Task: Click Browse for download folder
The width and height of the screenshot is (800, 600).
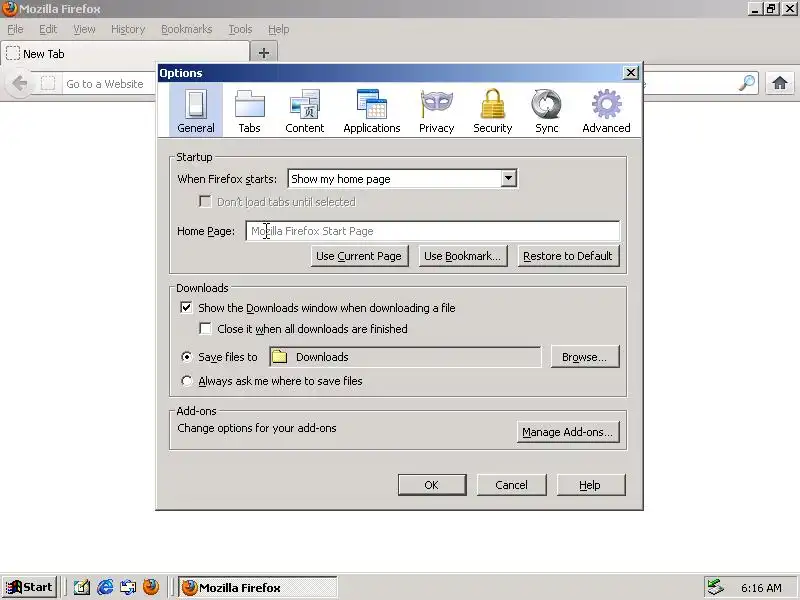Action: (585, 357)
